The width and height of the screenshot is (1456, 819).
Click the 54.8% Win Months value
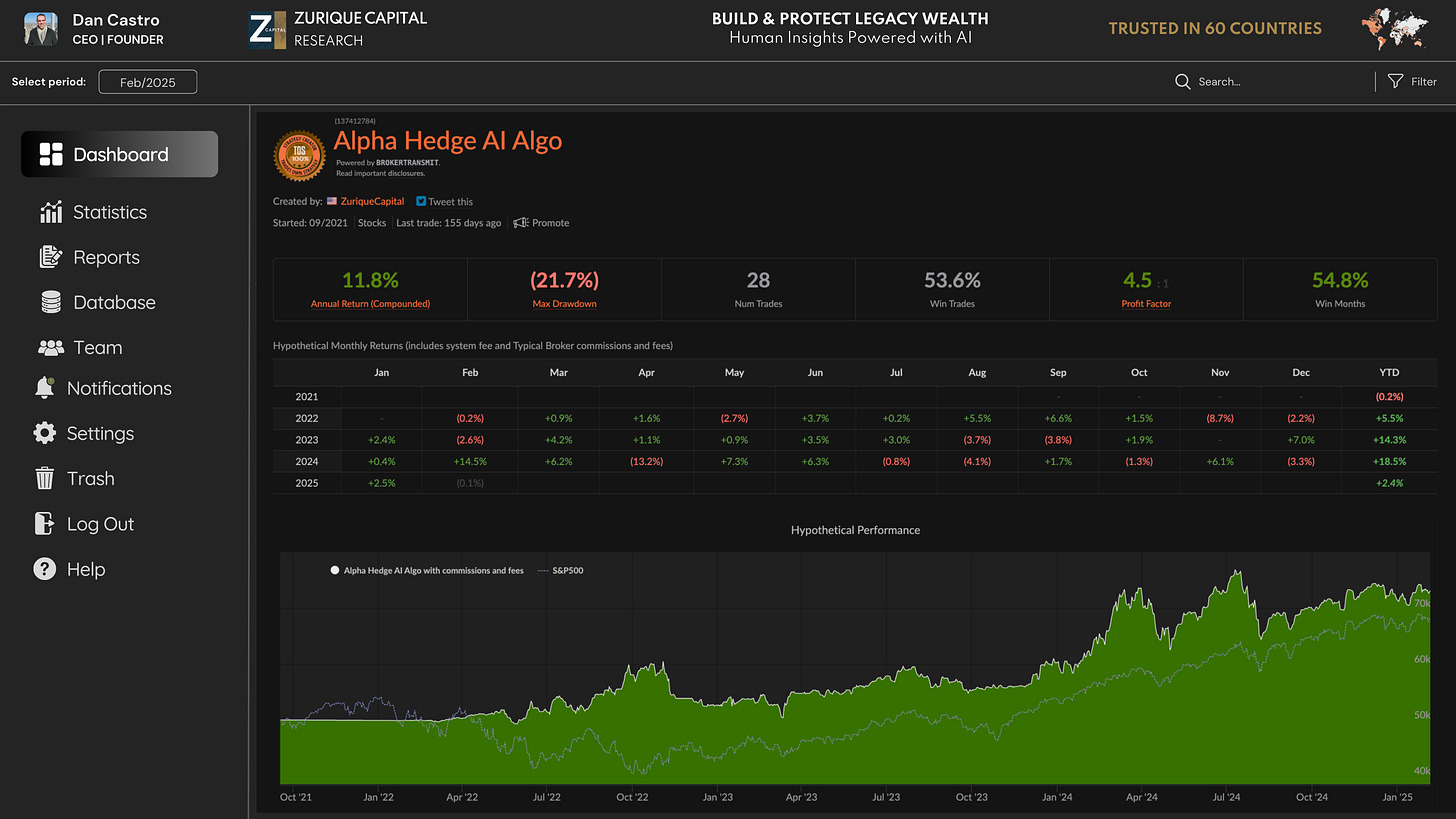(x=1340, y=281)
